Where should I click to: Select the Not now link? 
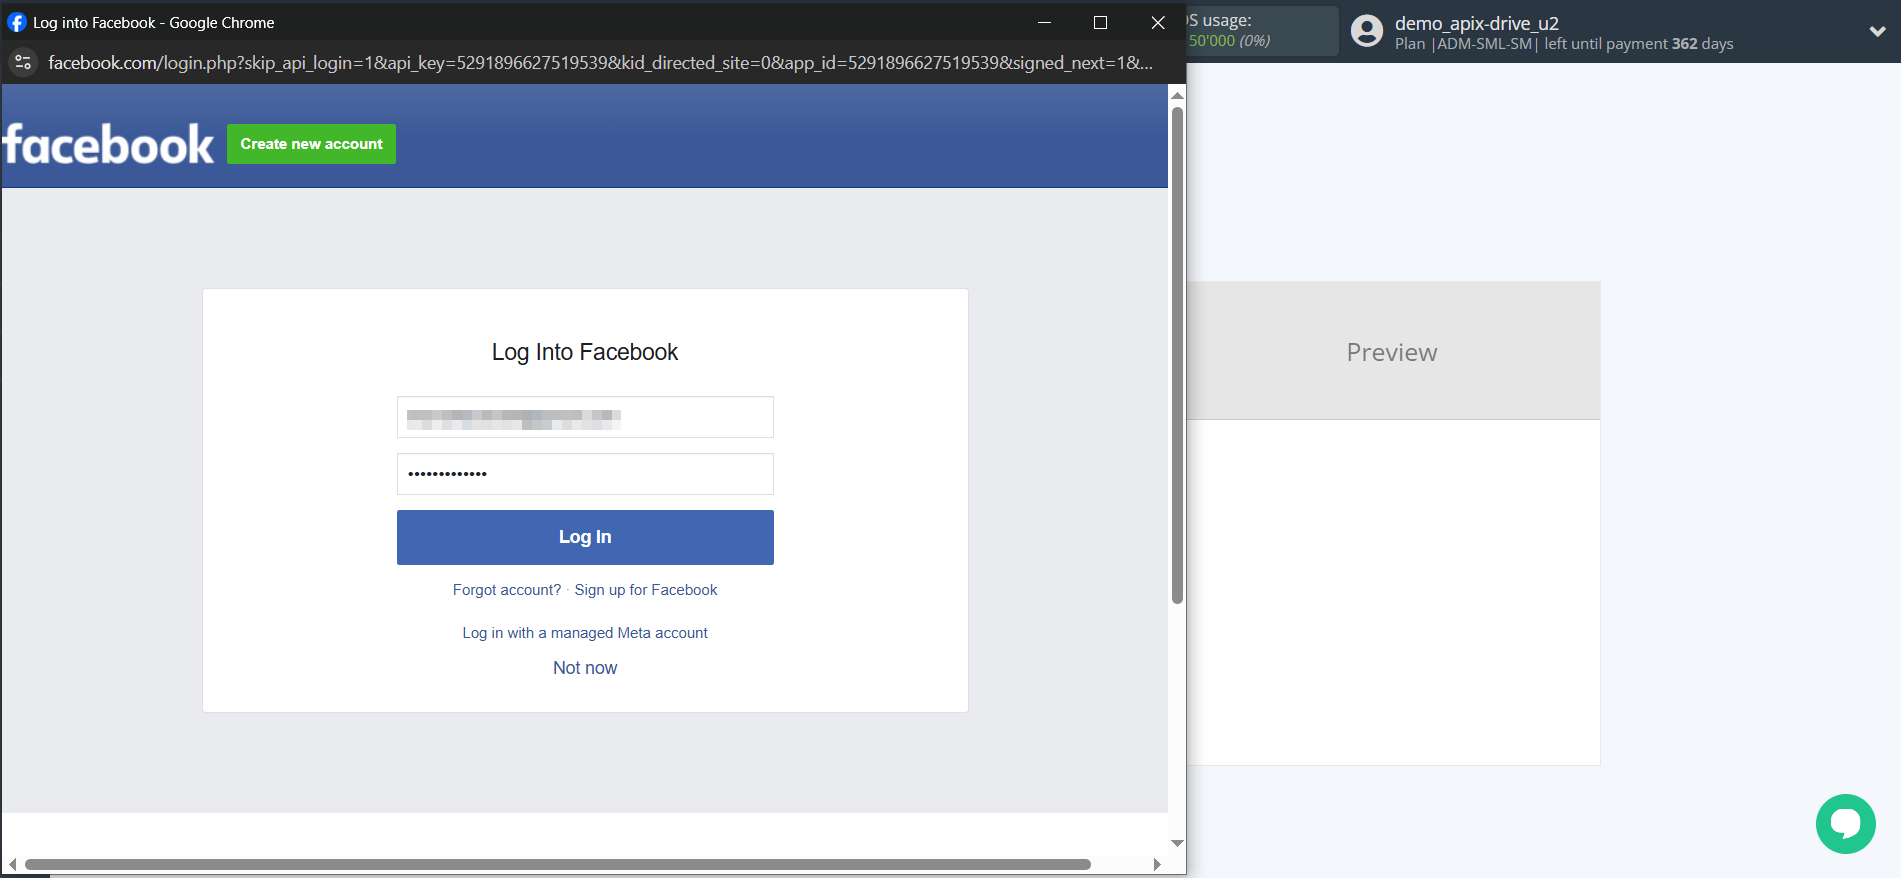click(x=585, y=668)
